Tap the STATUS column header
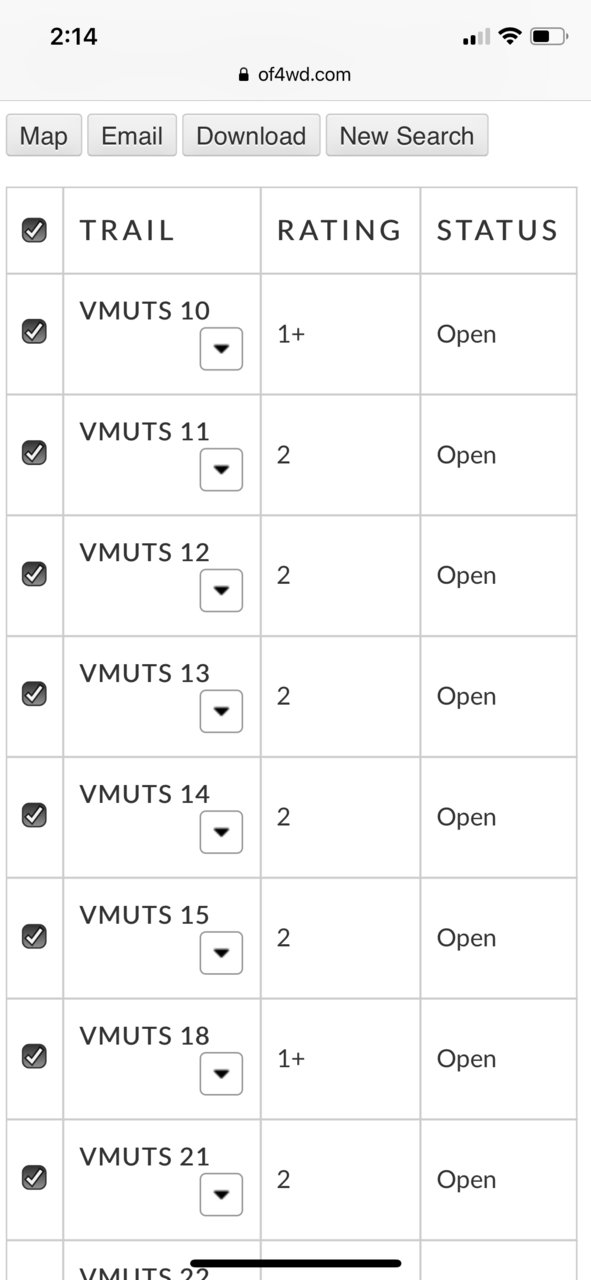Viewport: 591px width, 1280px height. point(497,230)
